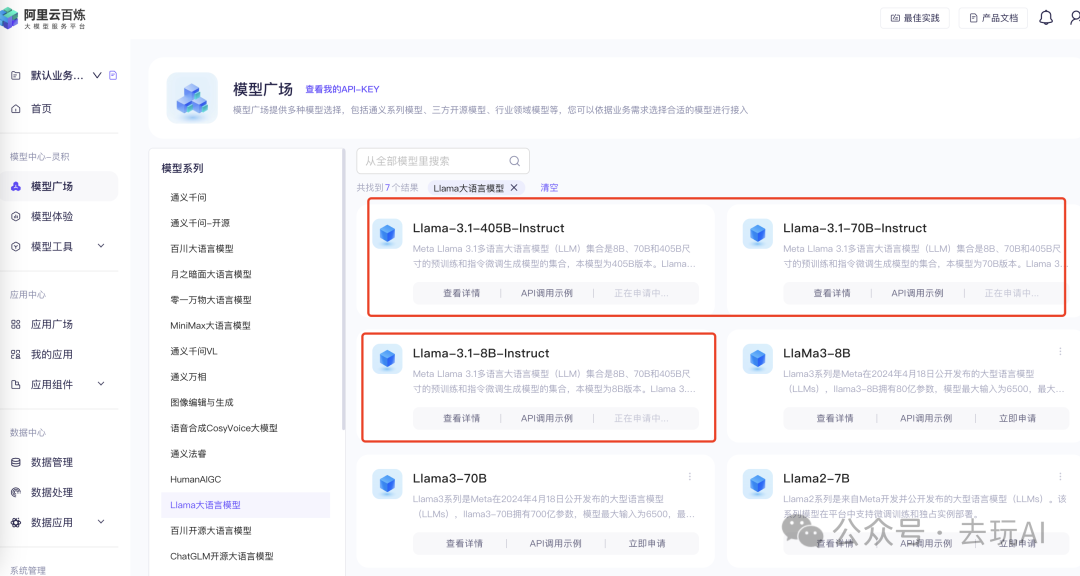Click the model series list scrollbar
The image size is (1080, 576).
click(x=343, y=289)
